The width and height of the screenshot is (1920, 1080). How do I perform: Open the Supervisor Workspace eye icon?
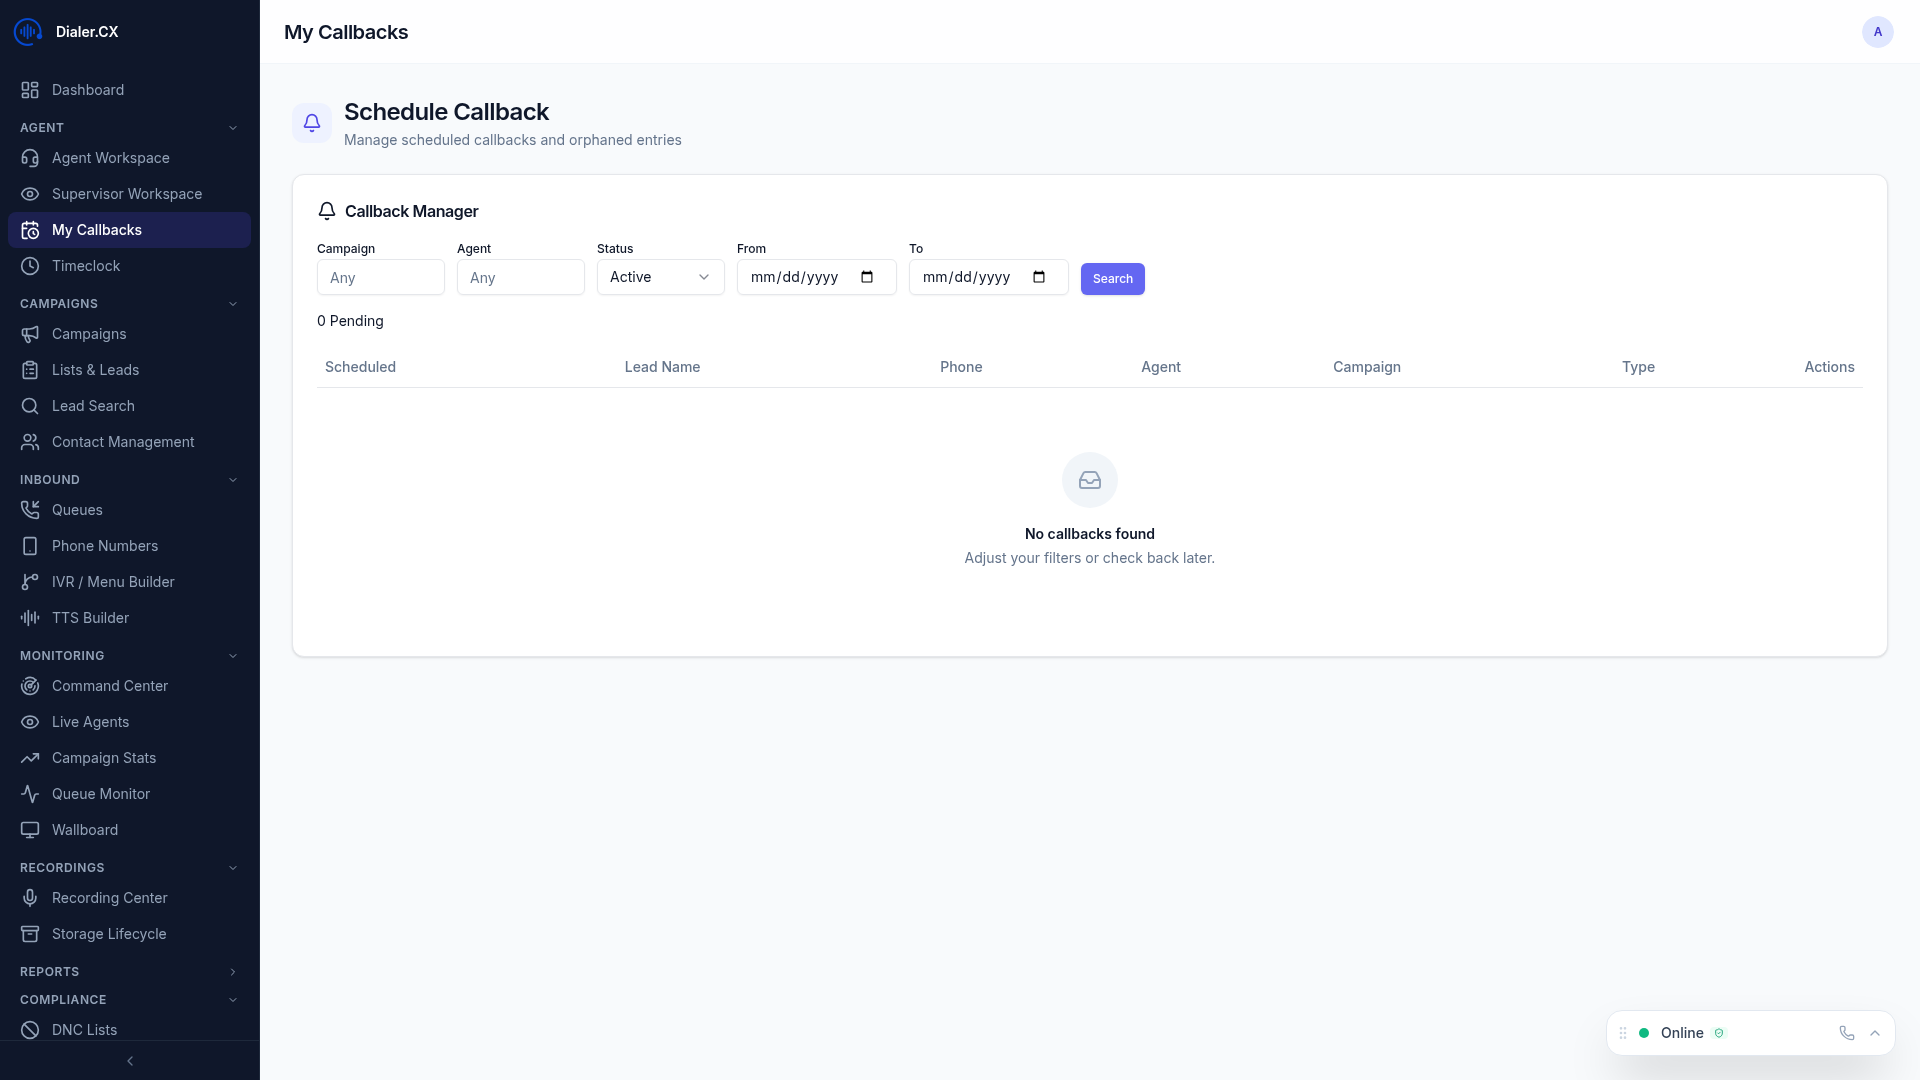[30, 194]
